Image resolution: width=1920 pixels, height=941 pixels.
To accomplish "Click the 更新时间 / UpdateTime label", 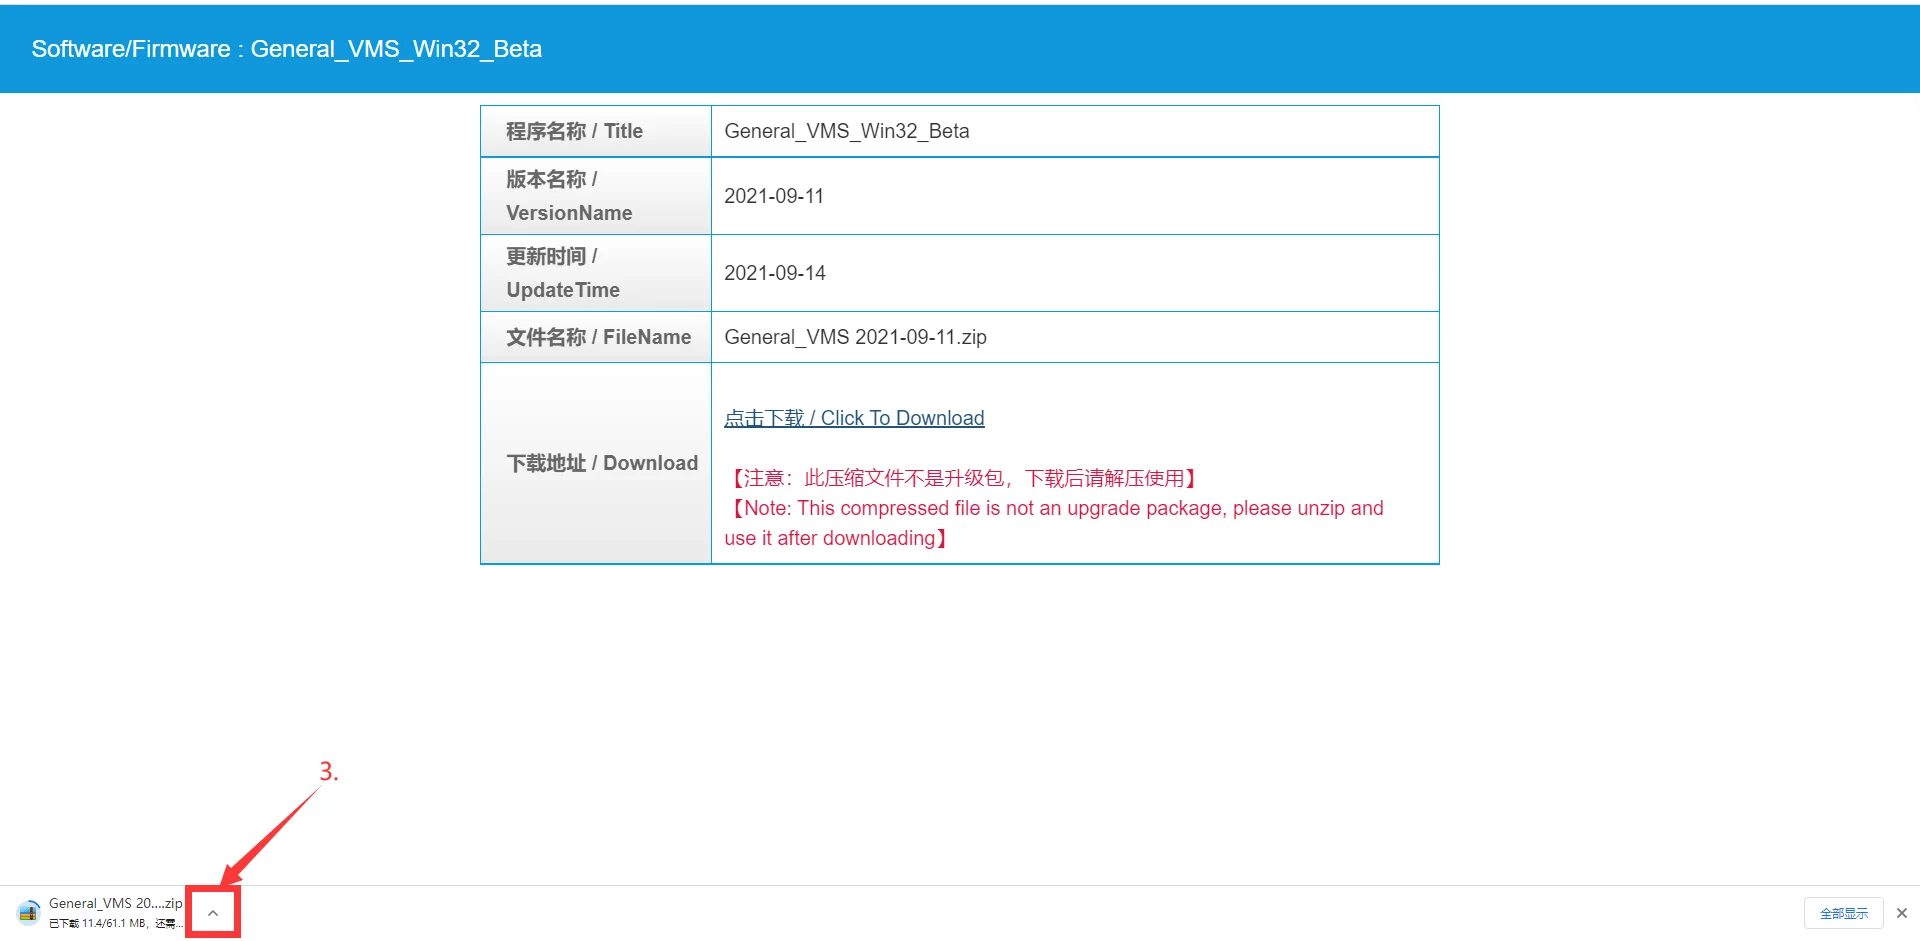I will click(x=563, y=273).
